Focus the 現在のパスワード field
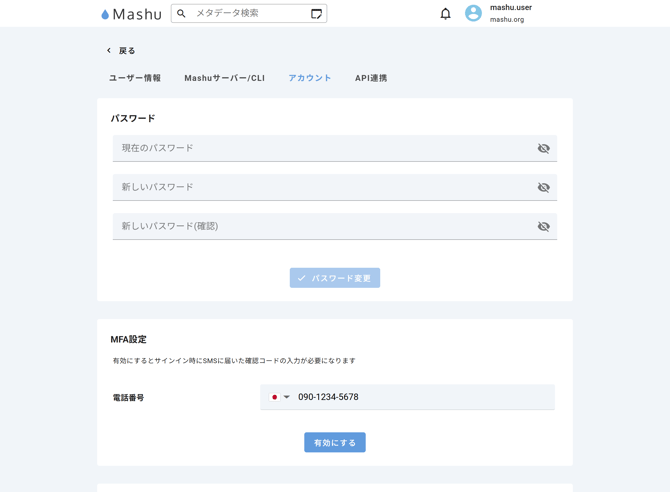 (320, 149)
